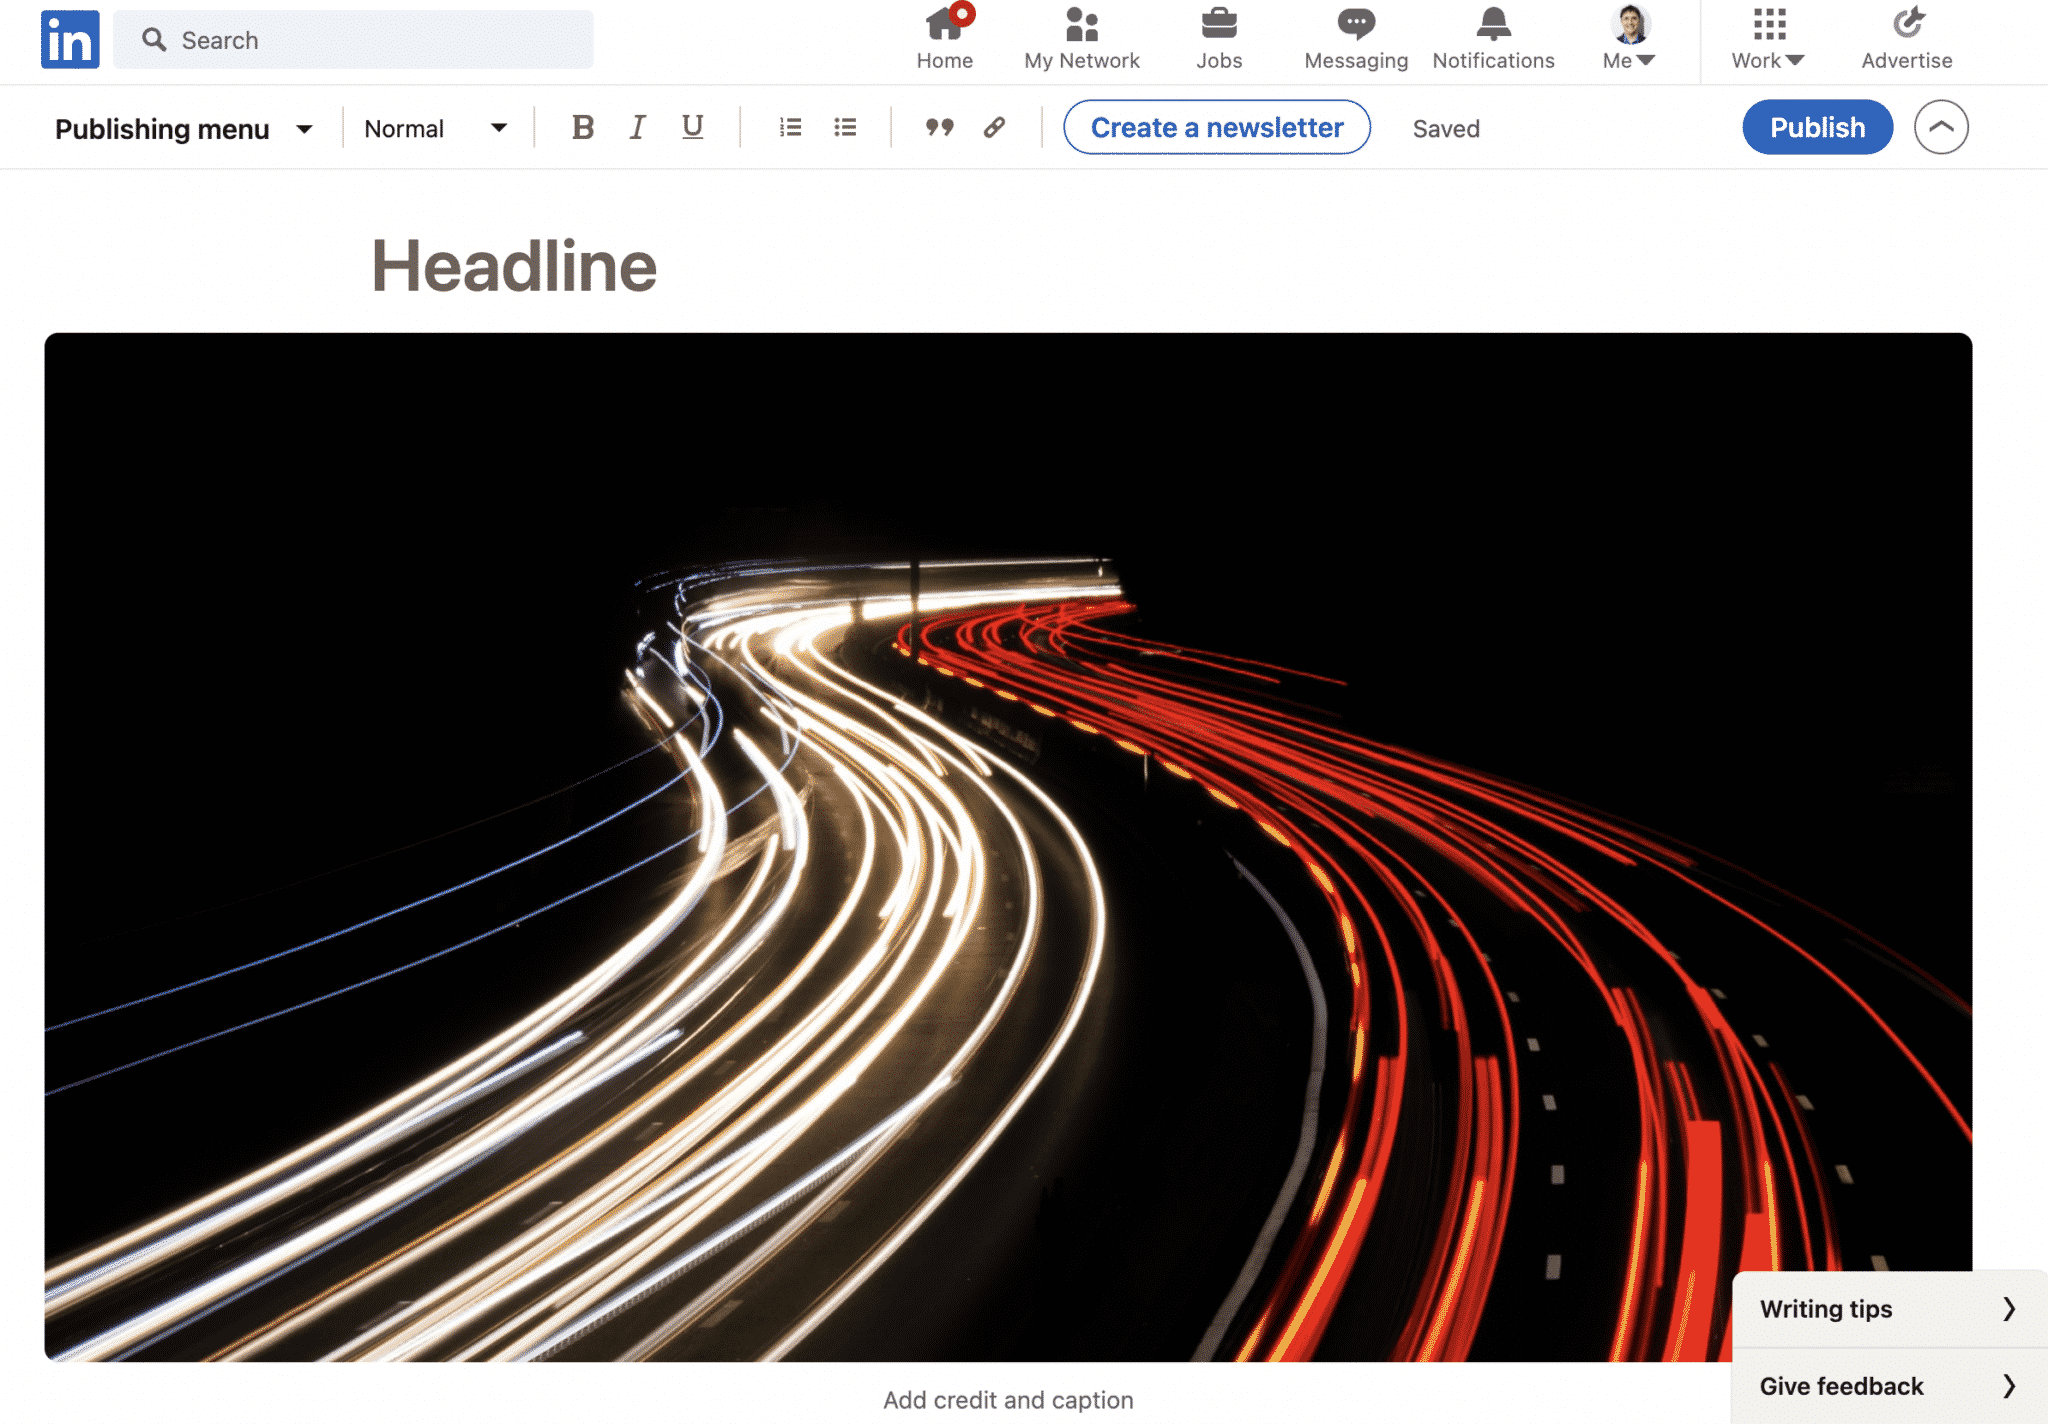
Task: Toggle underline formatting
Action: tap(691, 127)
